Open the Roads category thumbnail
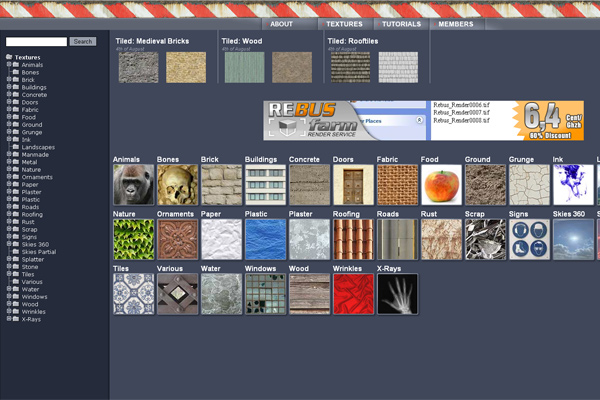 398,240
